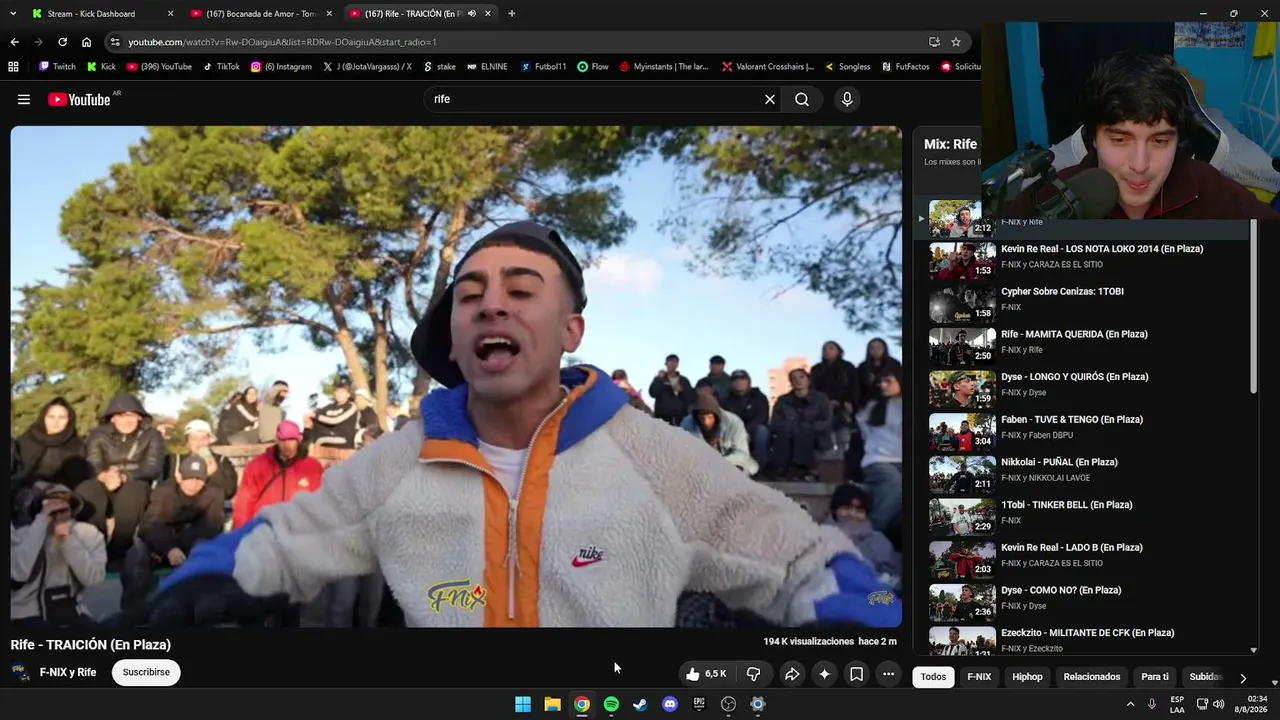Dislike the Rife TRAICIÓN video
Screen dimensions: 1280x720
point(754,674)
